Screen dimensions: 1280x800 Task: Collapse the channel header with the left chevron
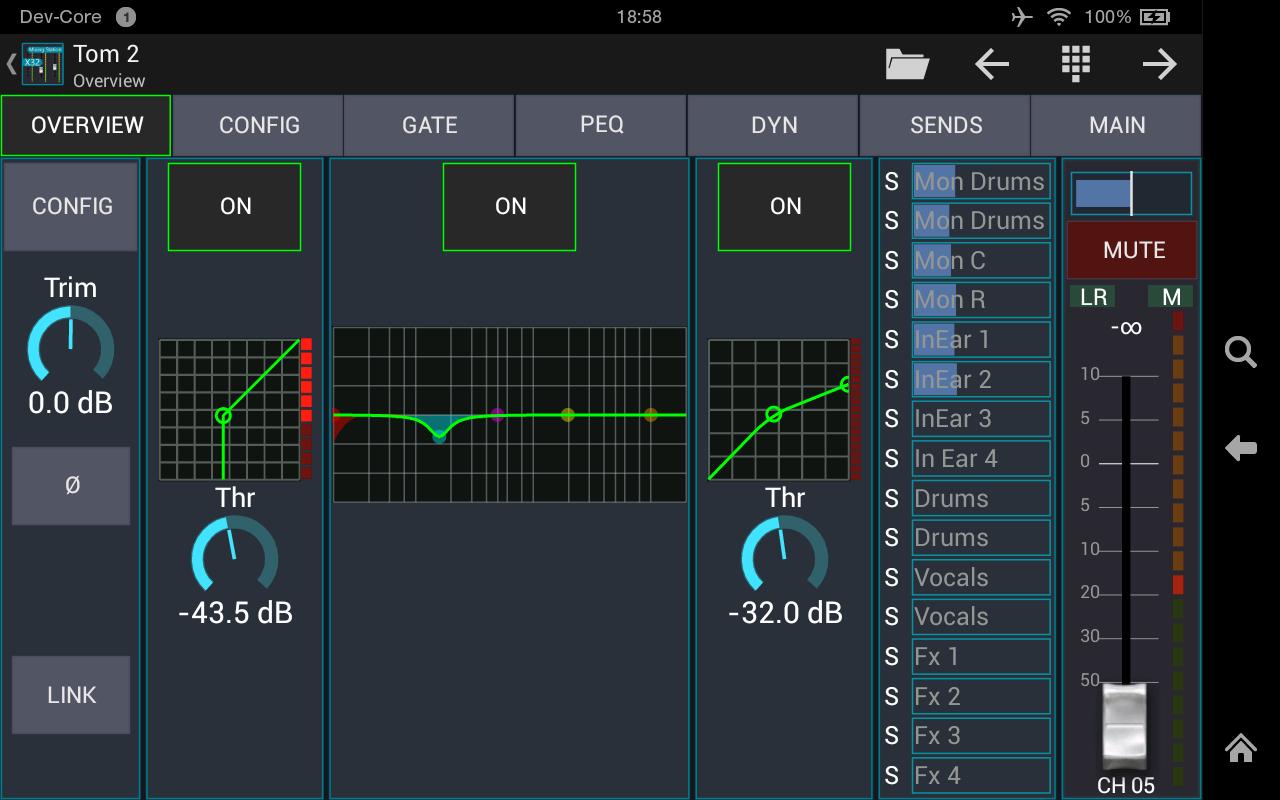pos(8,63)
